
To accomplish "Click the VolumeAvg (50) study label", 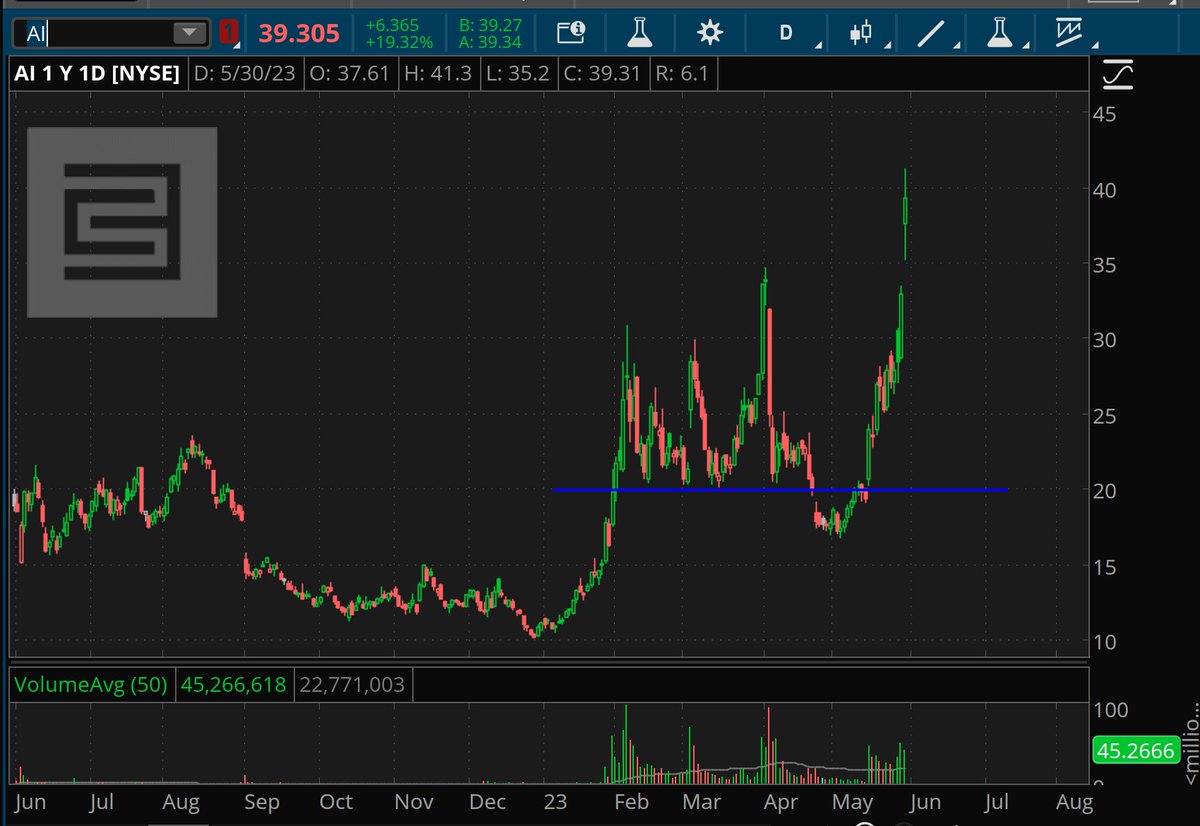I will click(92, 685).
